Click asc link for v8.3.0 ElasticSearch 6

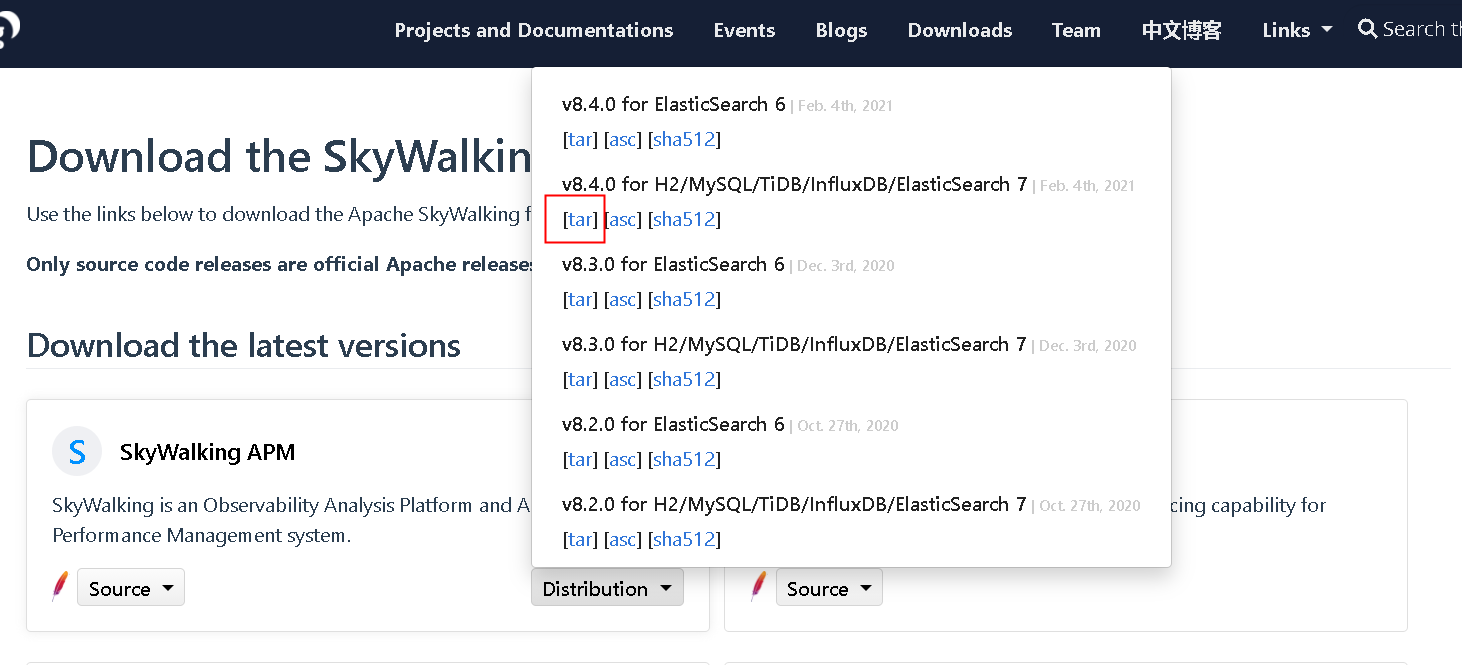point(622,299)
